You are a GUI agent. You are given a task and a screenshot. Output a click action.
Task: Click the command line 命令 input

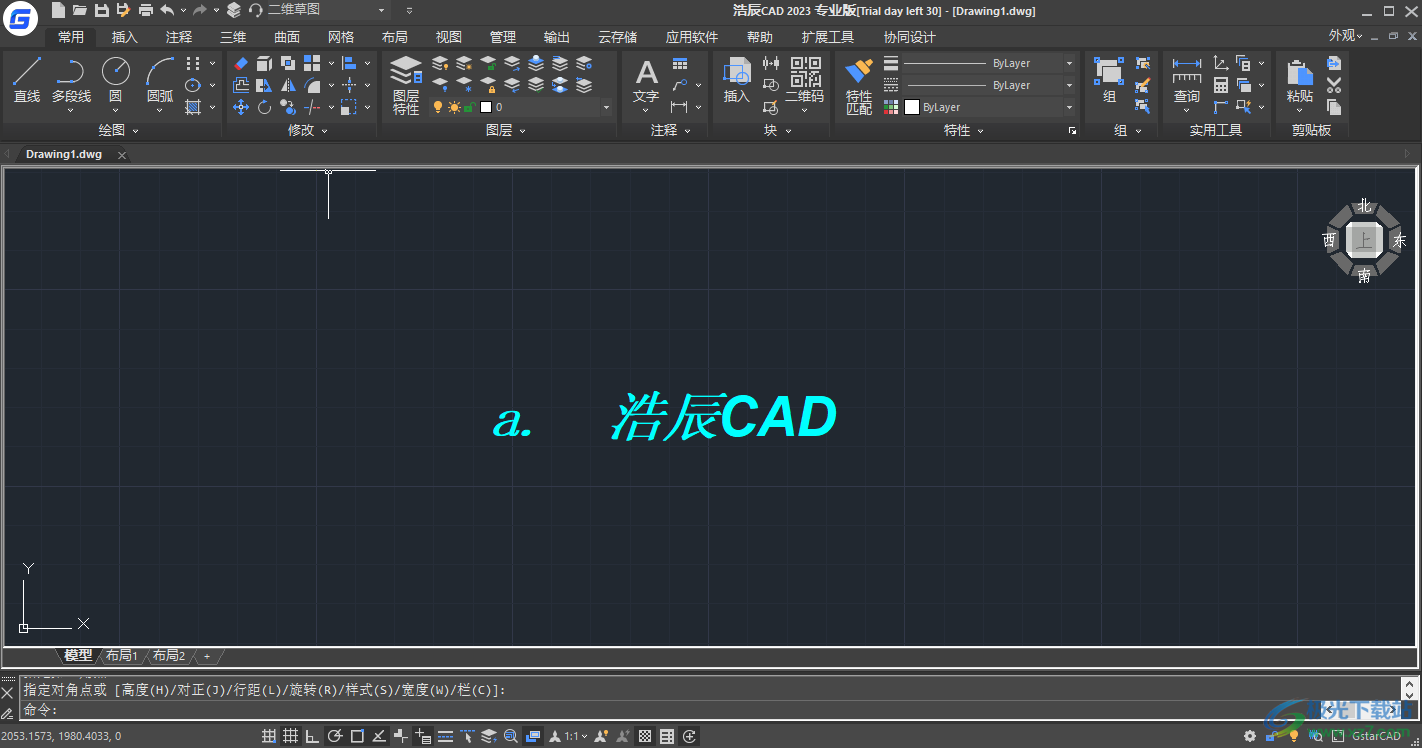(708, 710)
